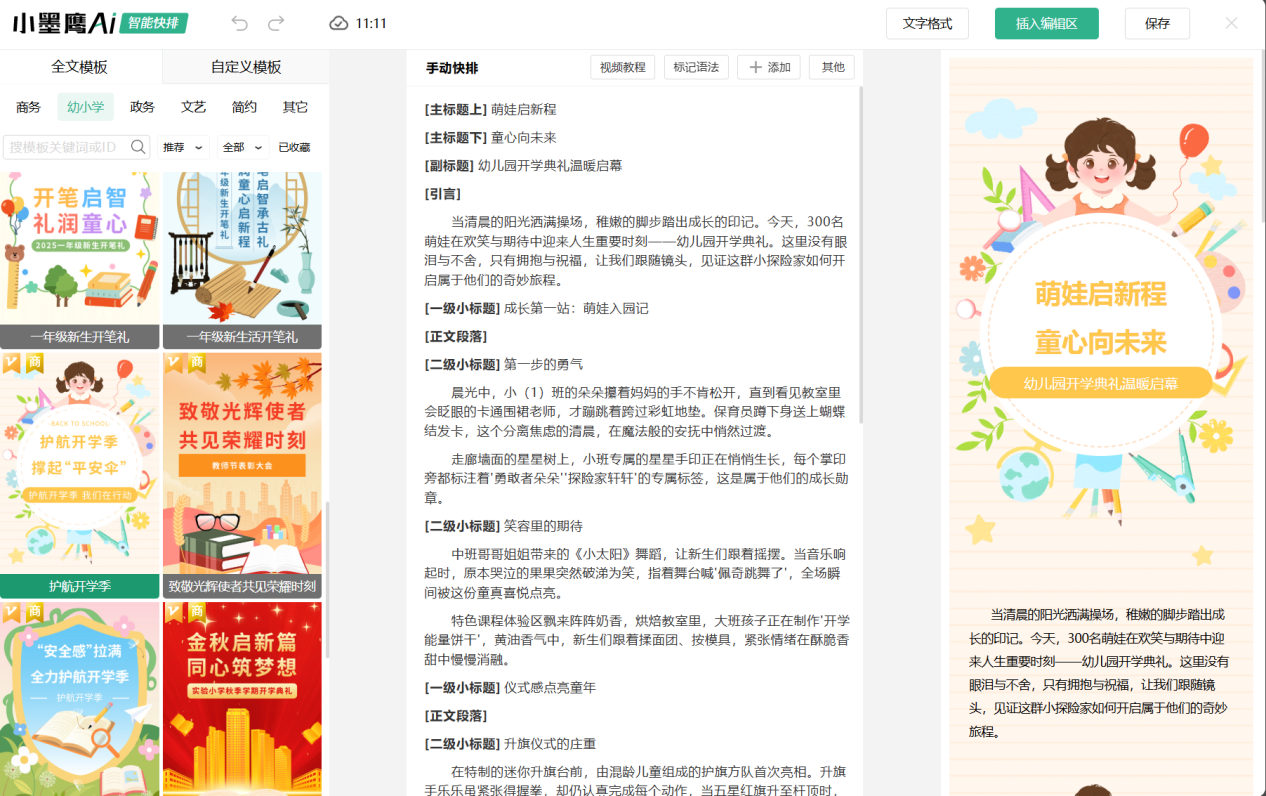1266x796 pixels.
Task: Select the 幼小学 category
Action: (86, 107)
